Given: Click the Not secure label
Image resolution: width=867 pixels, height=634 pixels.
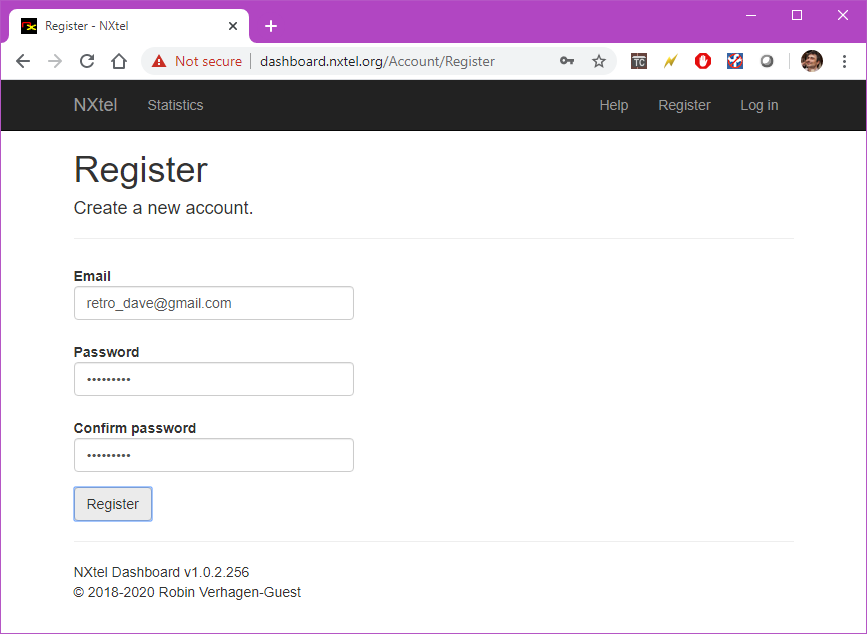Looking at the screenshot, I should click(208, 61).
